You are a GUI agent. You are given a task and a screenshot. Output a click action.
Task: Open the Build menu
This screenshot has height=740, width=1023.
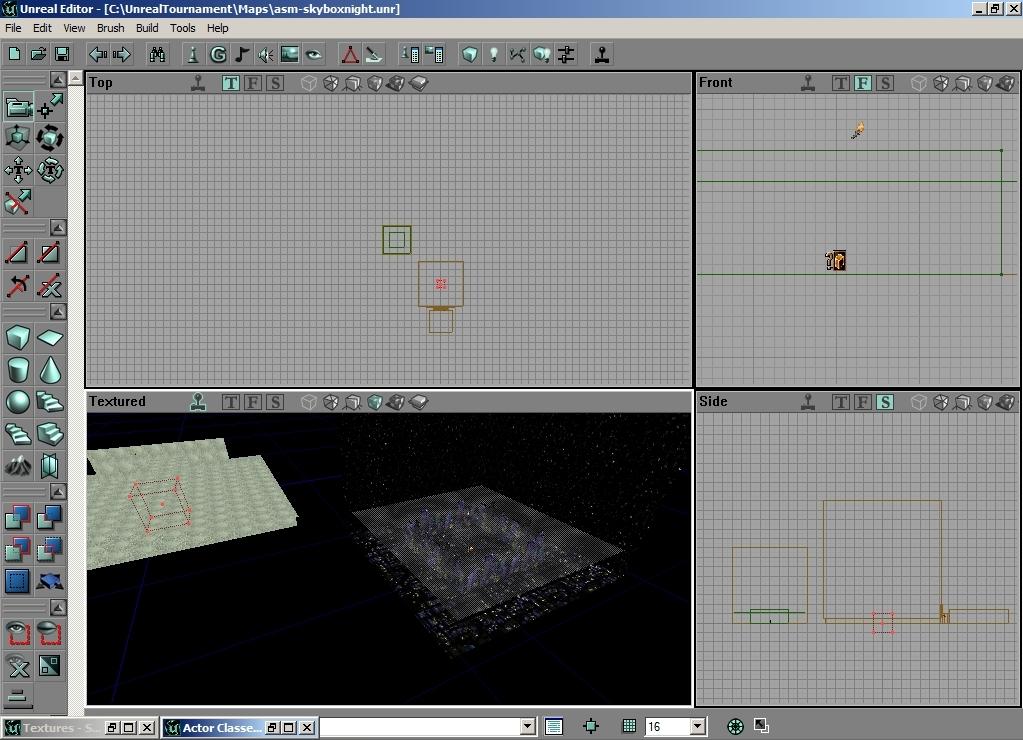click(147, 28)
